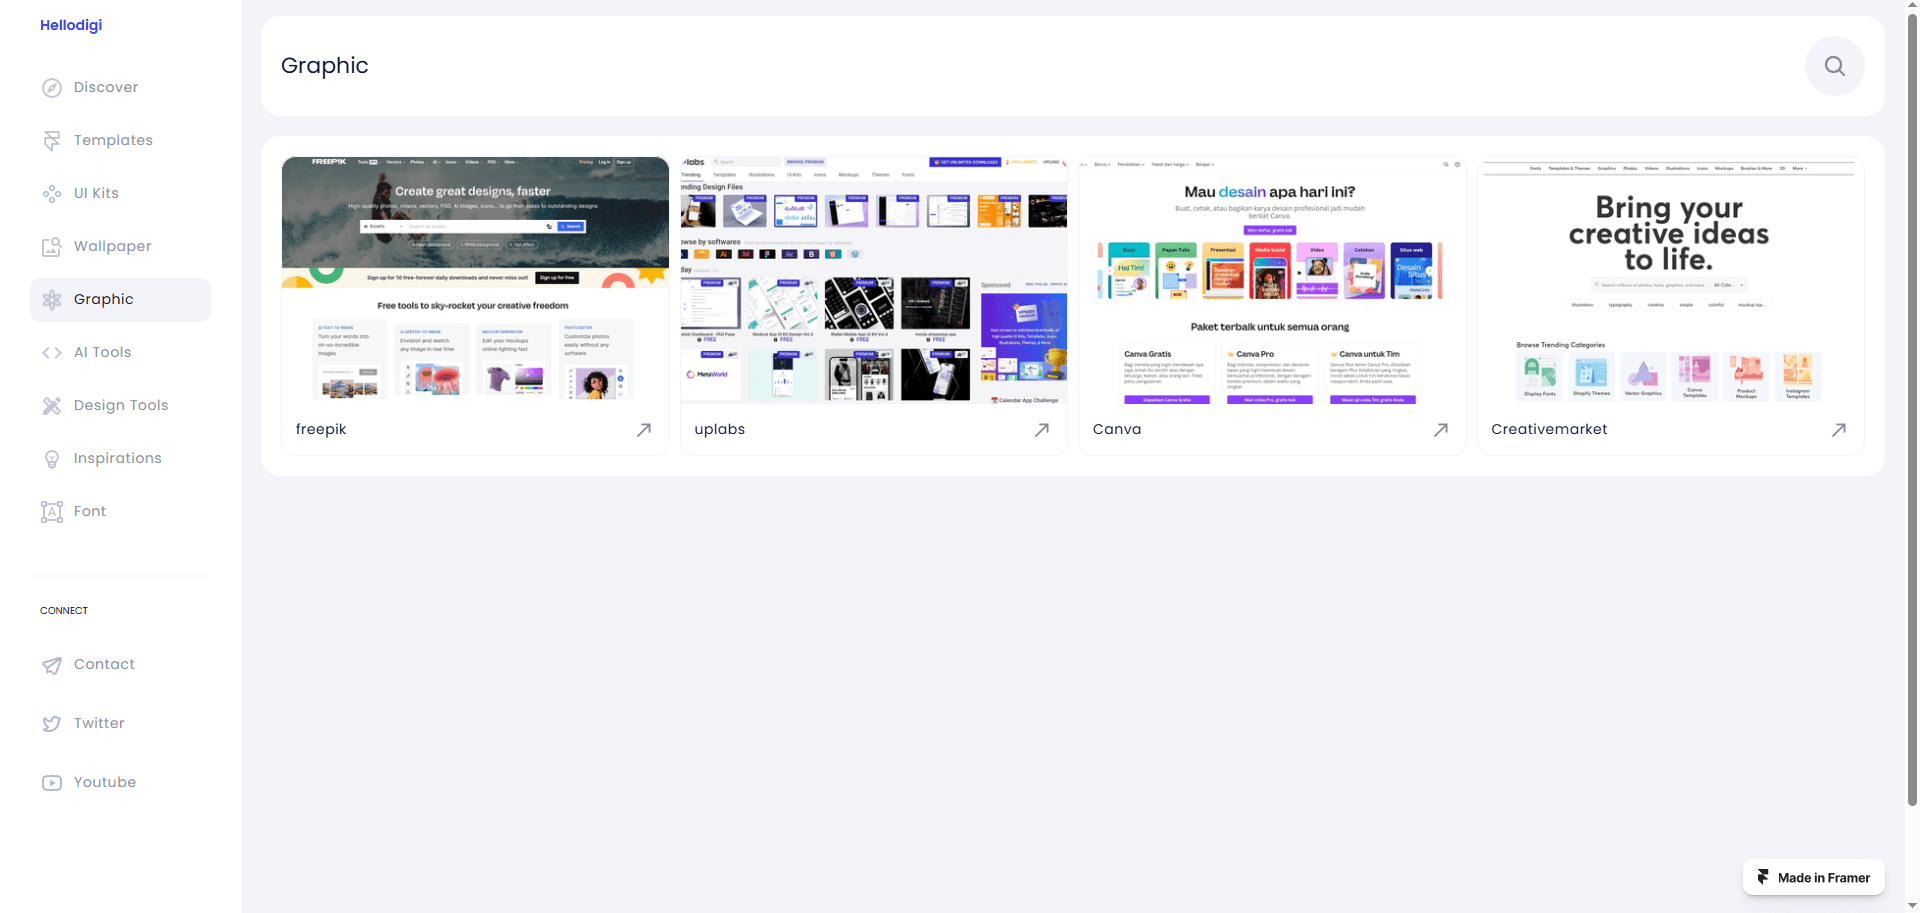
Task: Click the Discover compass icon
Action: click(x=52, y=87)
